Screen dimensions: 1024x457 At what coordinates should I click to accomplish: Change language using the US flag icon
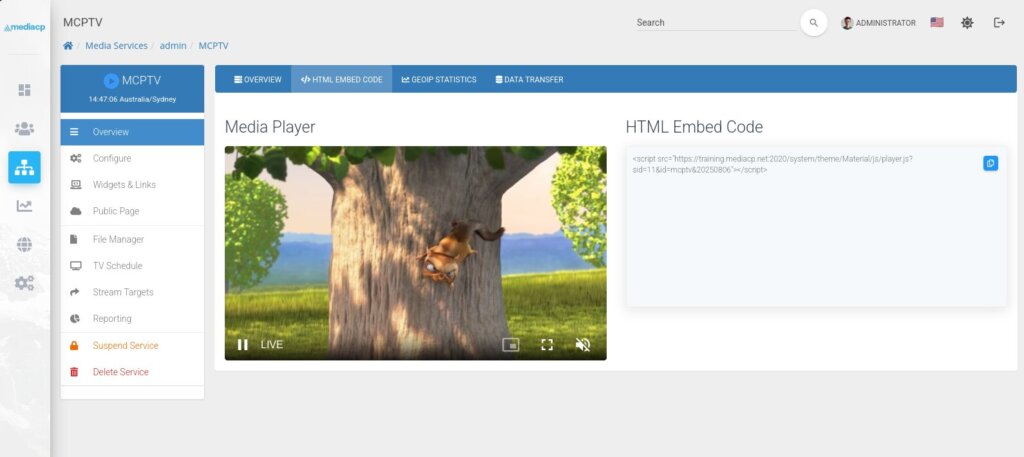pyautogui.click(x=937, y=22)
